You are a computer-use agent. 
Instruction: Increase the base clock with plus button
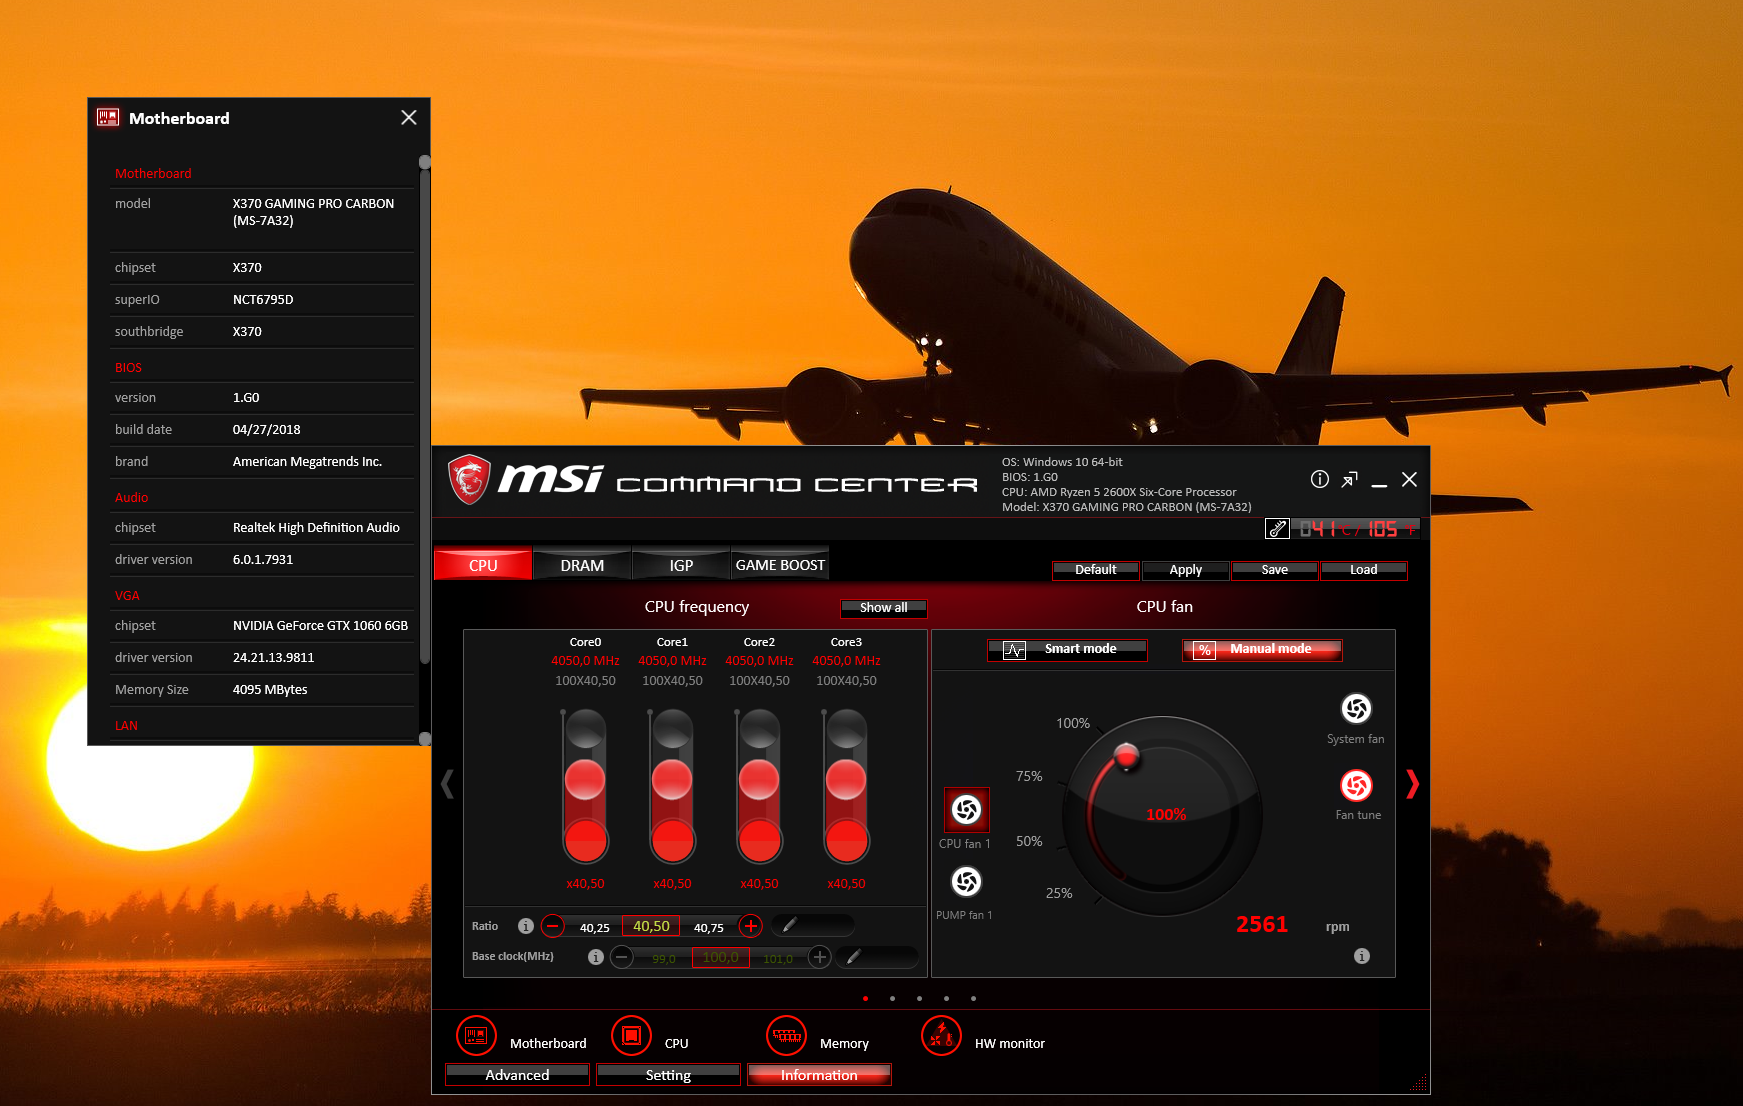820,957
